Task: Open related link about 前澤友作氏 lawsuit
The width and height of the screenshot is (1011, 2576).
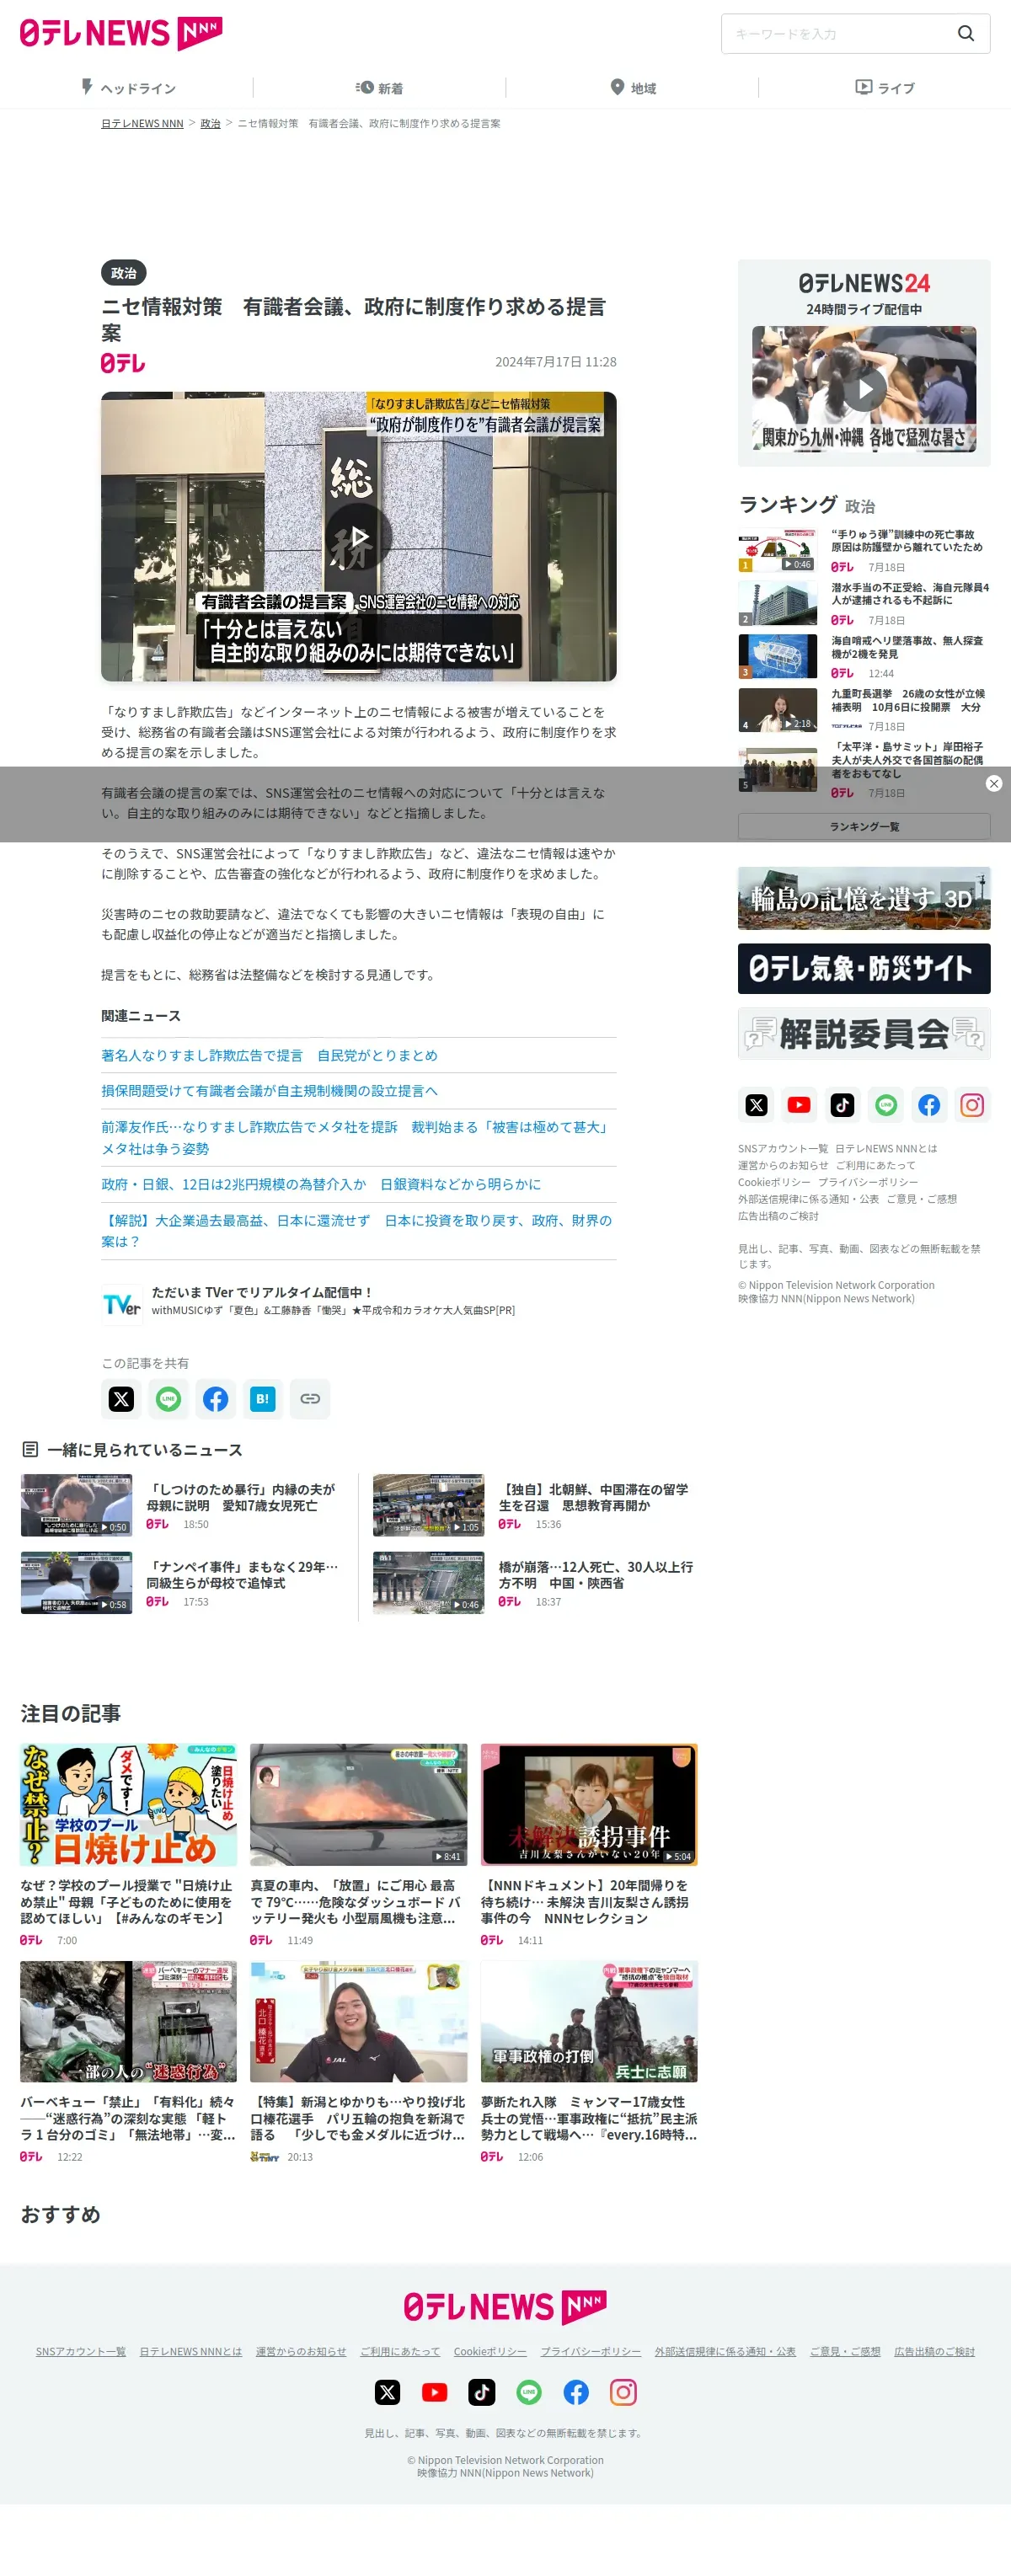Action: [357, 1137]
